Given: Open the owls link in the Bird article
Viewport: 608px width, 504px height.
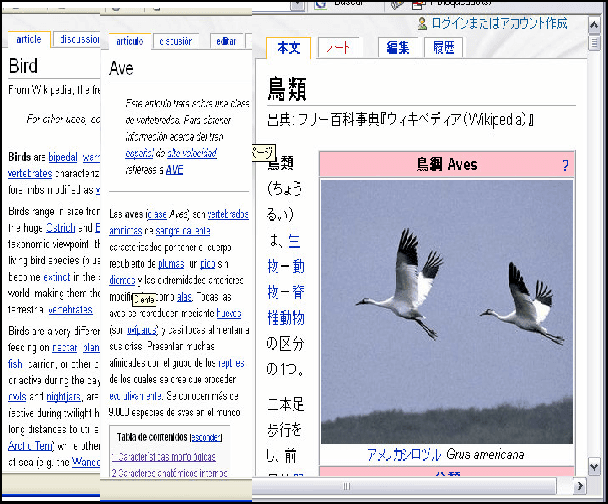Looking at the screenshot, I should click(17, 397).
